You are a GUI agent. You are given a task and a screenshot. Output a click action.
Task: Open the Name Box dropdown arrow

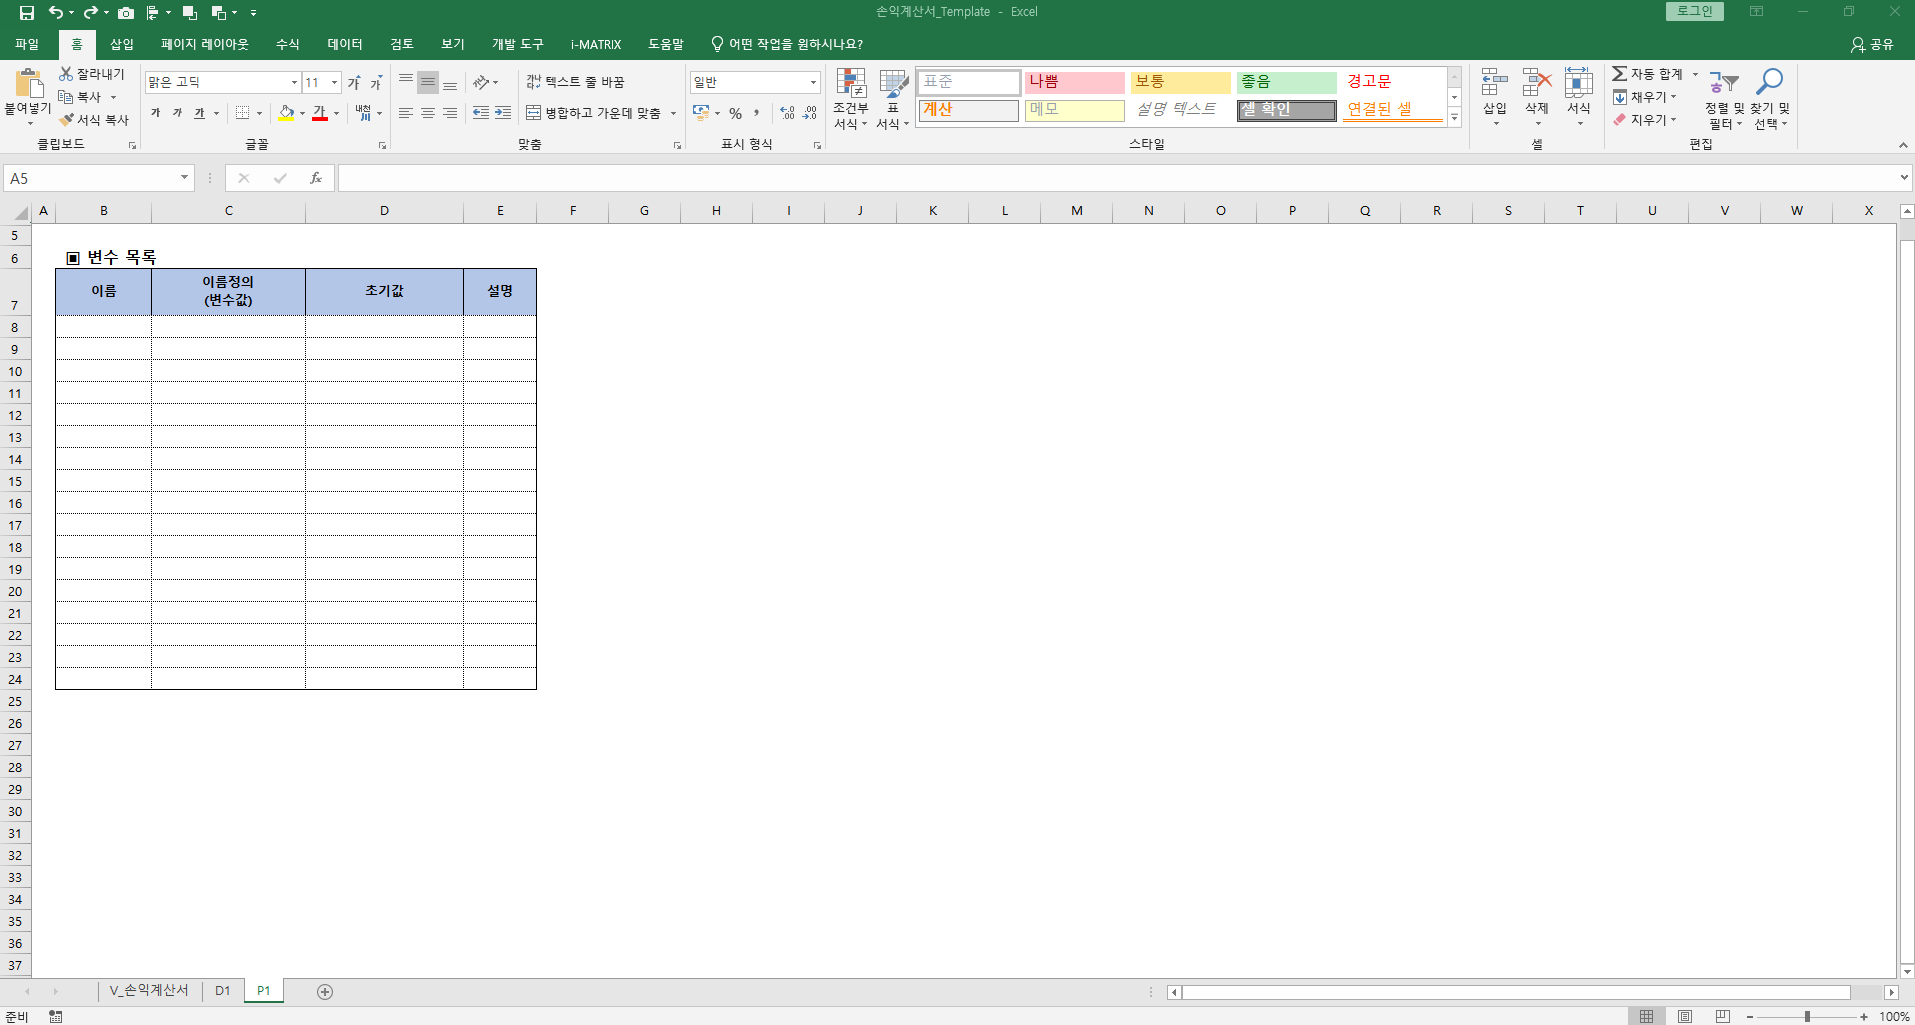coord(184,178)
